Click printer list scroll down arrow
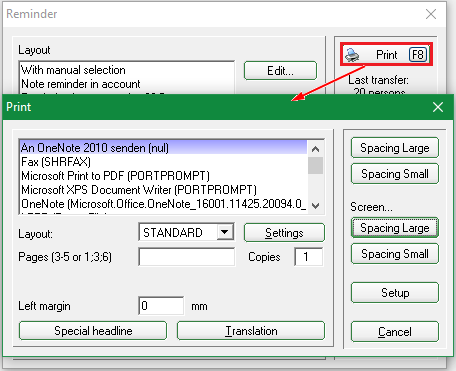 click(315, 206)
